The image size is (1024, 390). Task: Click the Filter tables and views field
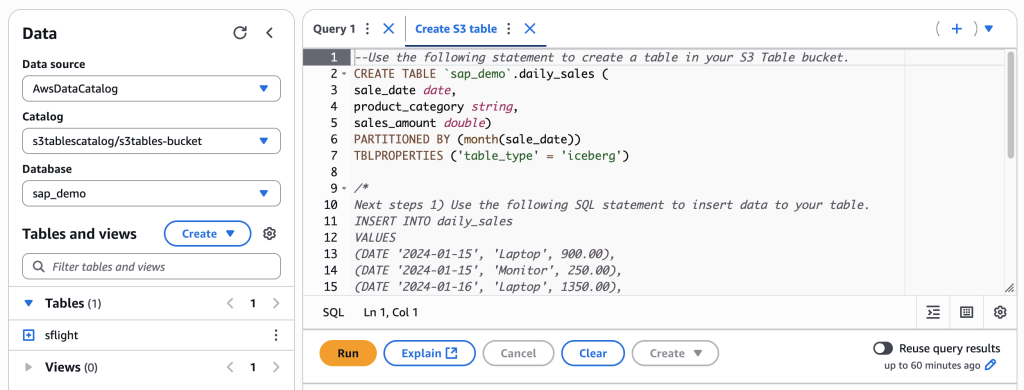pyautogui.click(x=152, y=267)
